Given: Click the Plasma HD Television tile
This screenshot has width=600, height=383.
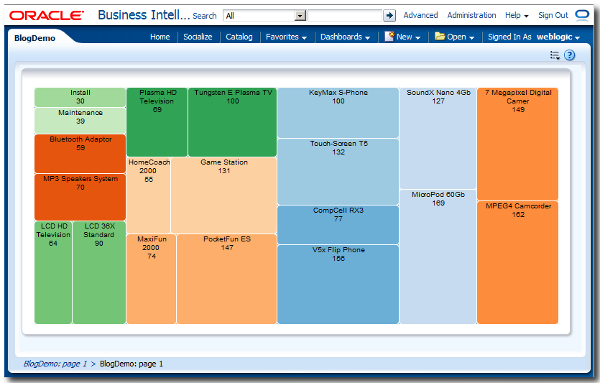Looking at the screenshot, I should (157, 122).
